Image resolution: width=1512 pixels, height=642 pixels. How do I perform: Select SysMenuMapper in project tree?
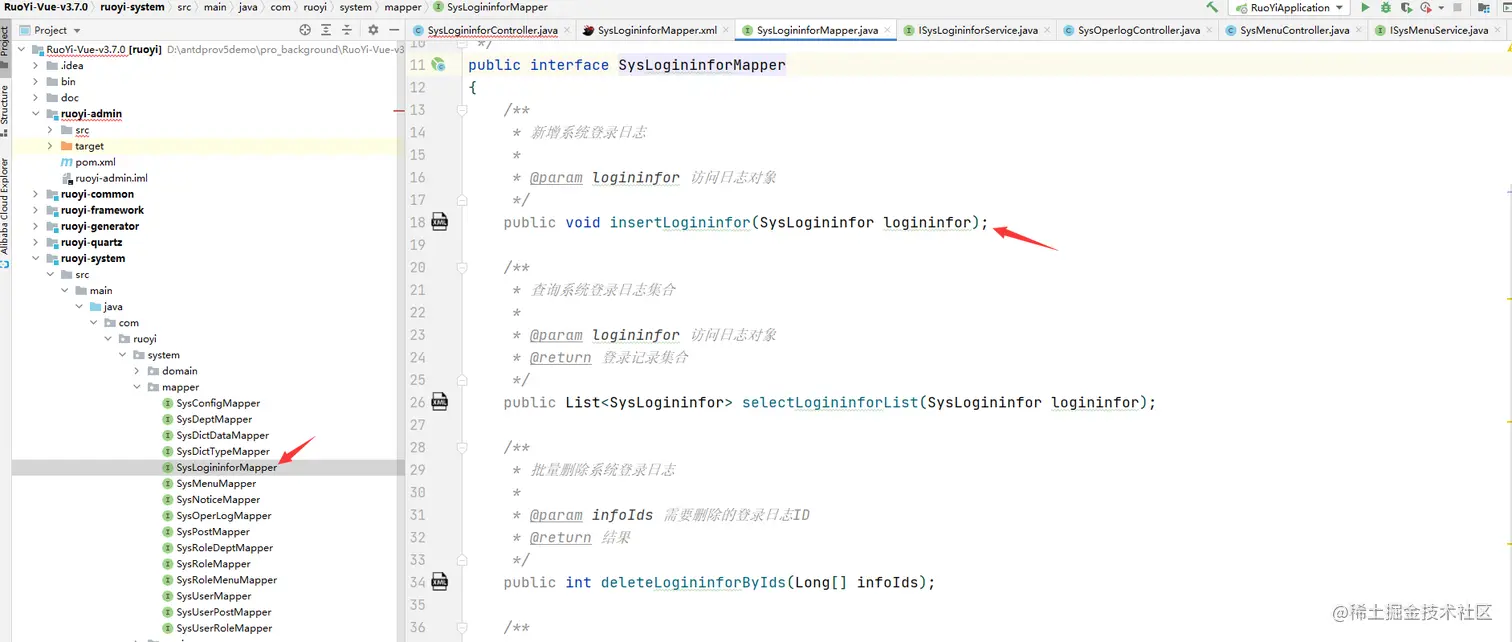click(216, 483)
